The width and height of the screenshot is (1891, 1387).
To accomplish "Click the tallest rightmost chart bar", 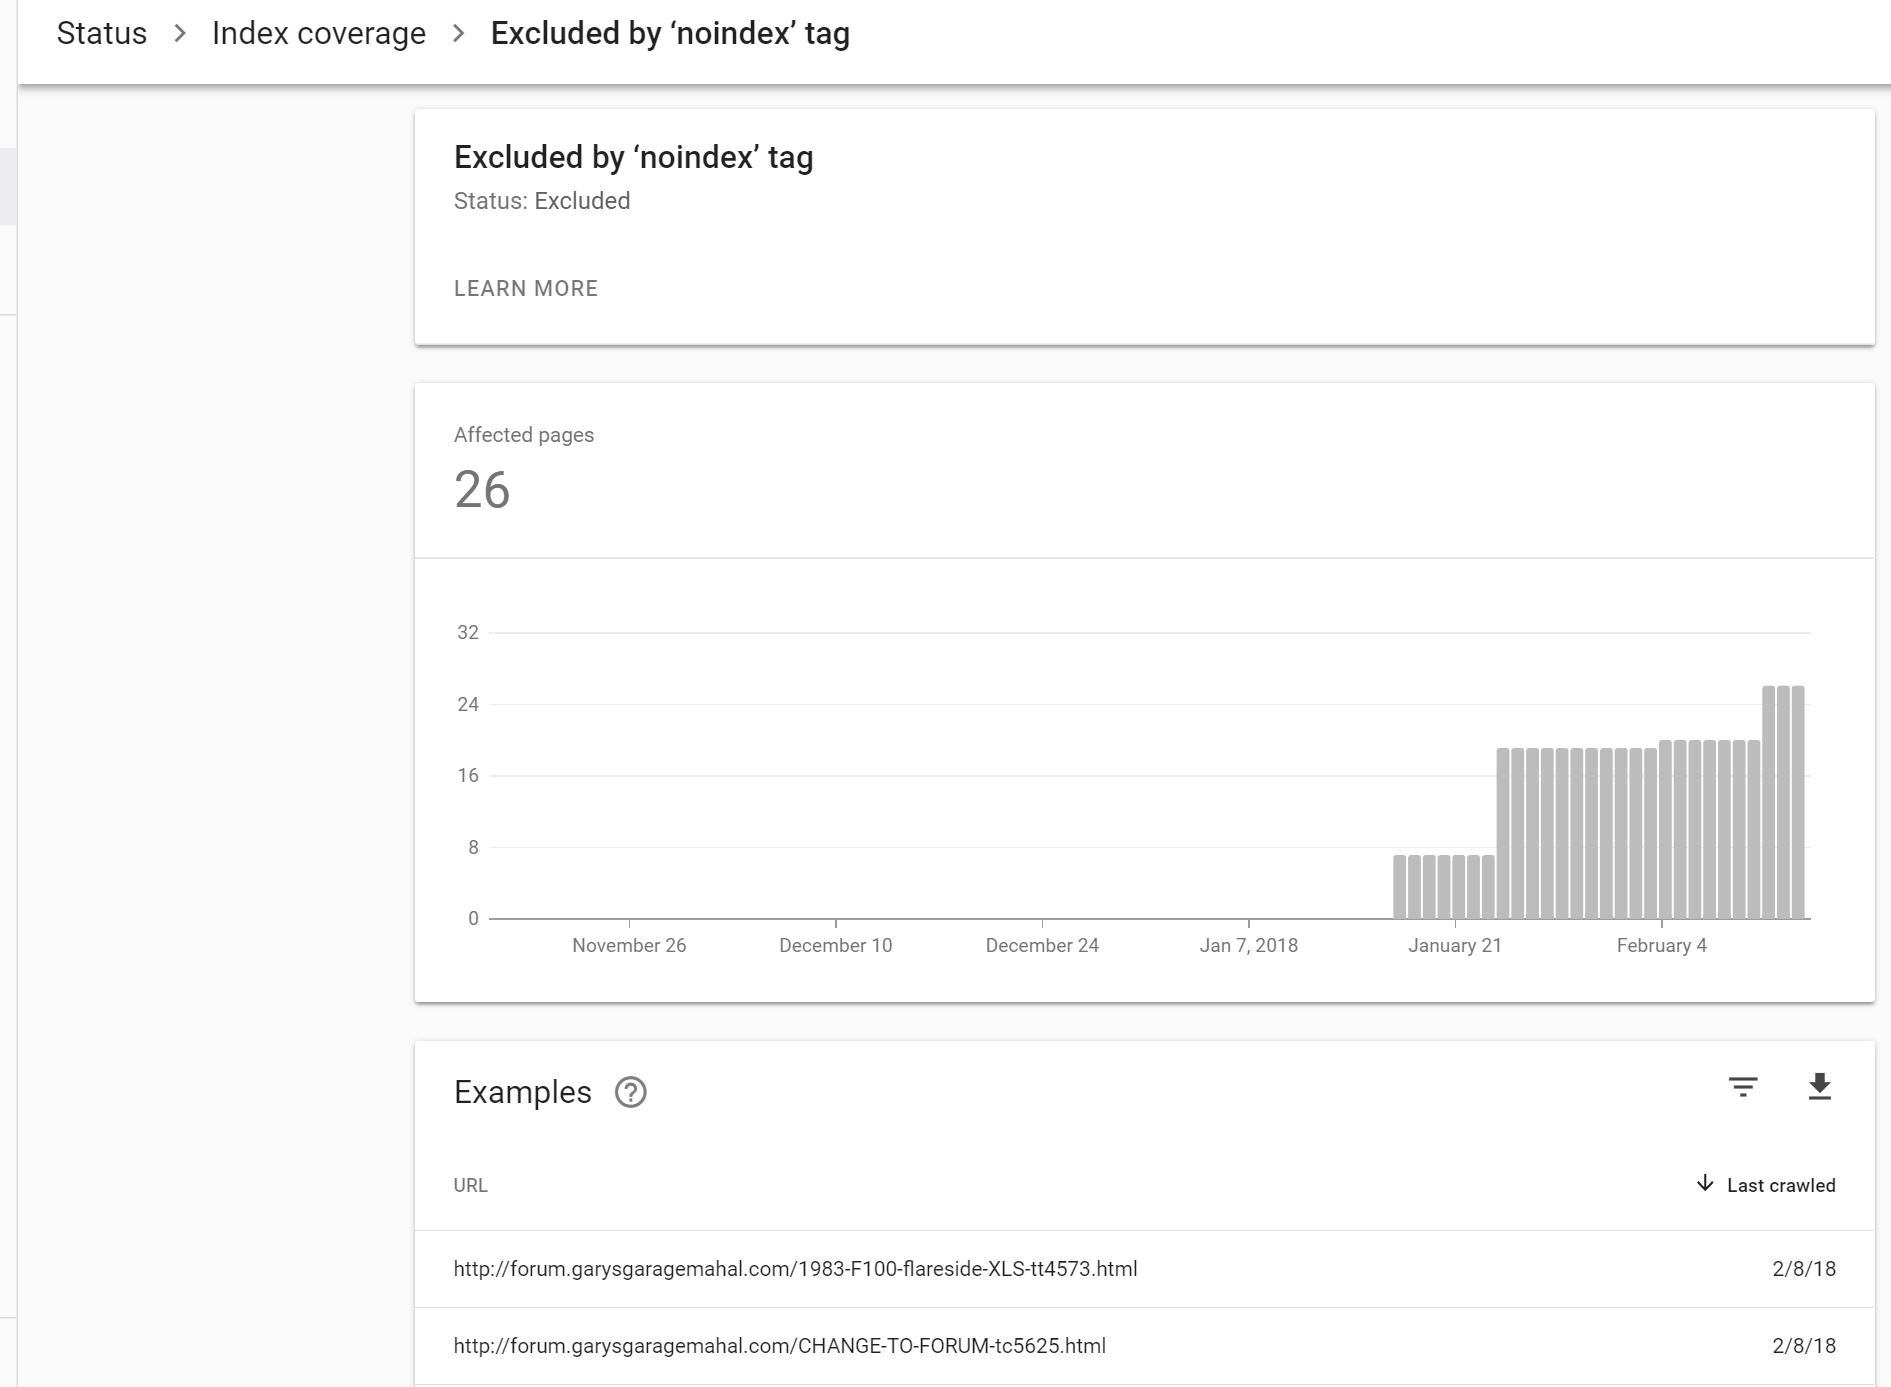I will coord(1798,802).
